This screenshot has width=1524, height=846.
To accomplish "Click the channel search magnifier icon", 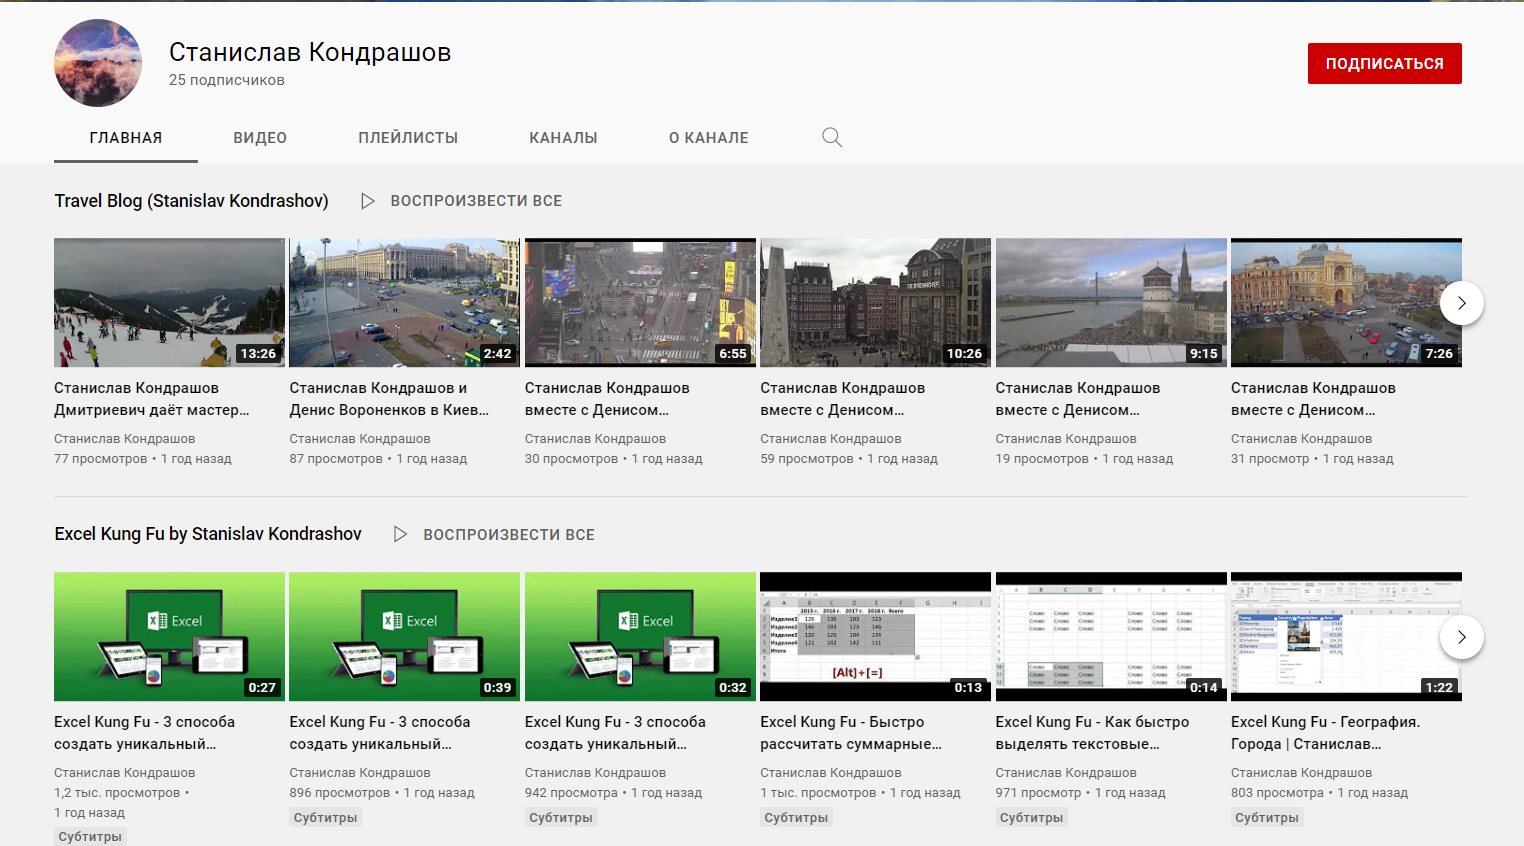I will point(831,138).
